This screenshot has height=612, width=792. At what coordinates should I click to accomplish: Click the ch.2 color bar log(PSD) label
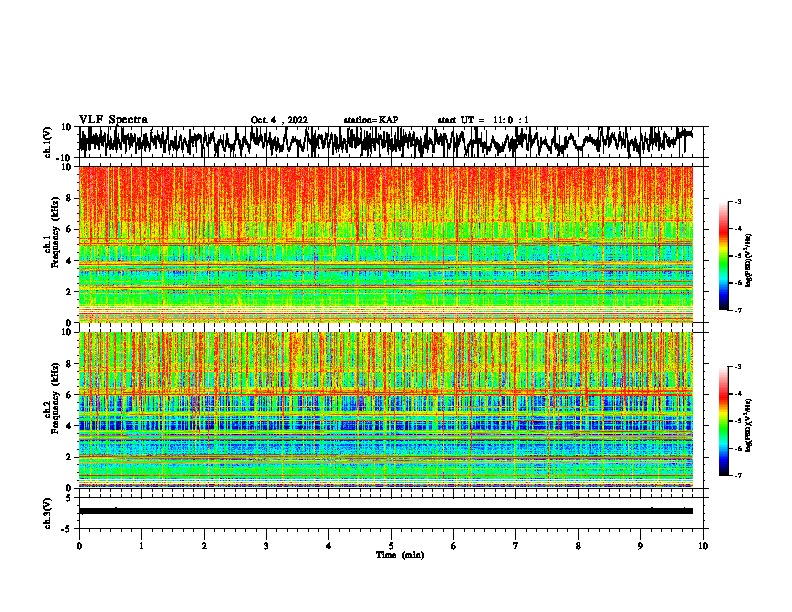tap(749, 426)
